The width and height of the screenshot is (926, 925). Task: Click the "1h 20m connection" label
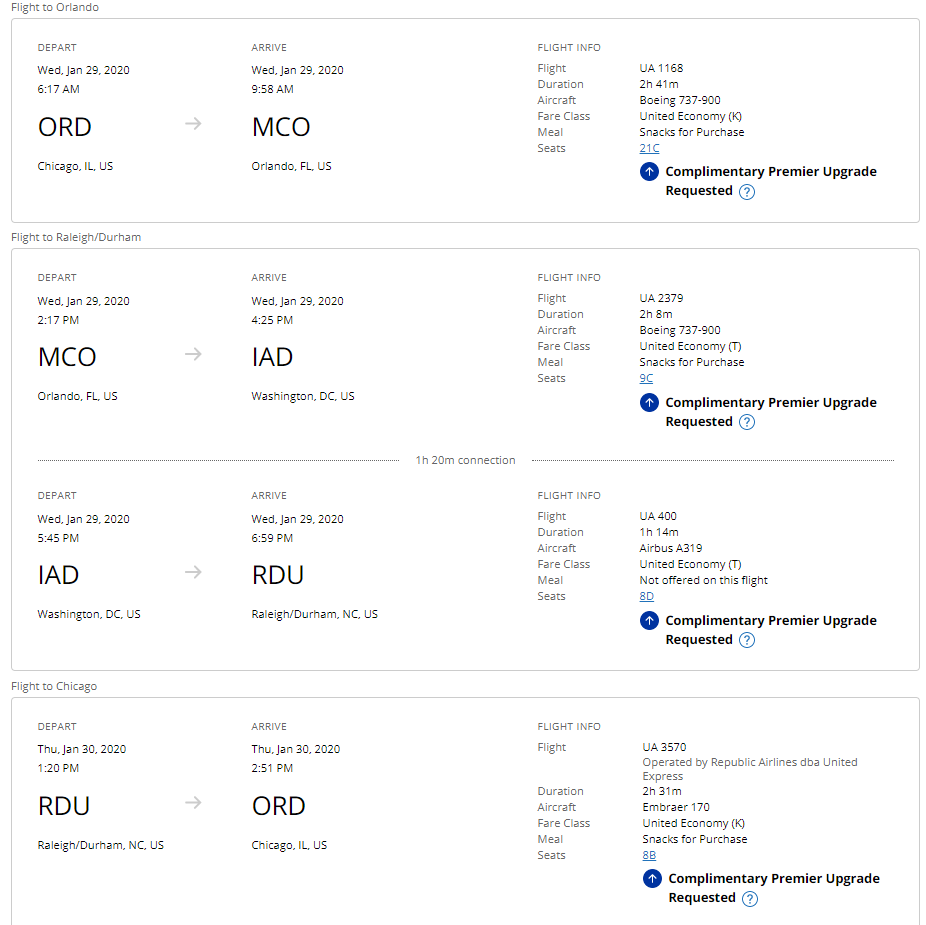(x=465, y=461)
